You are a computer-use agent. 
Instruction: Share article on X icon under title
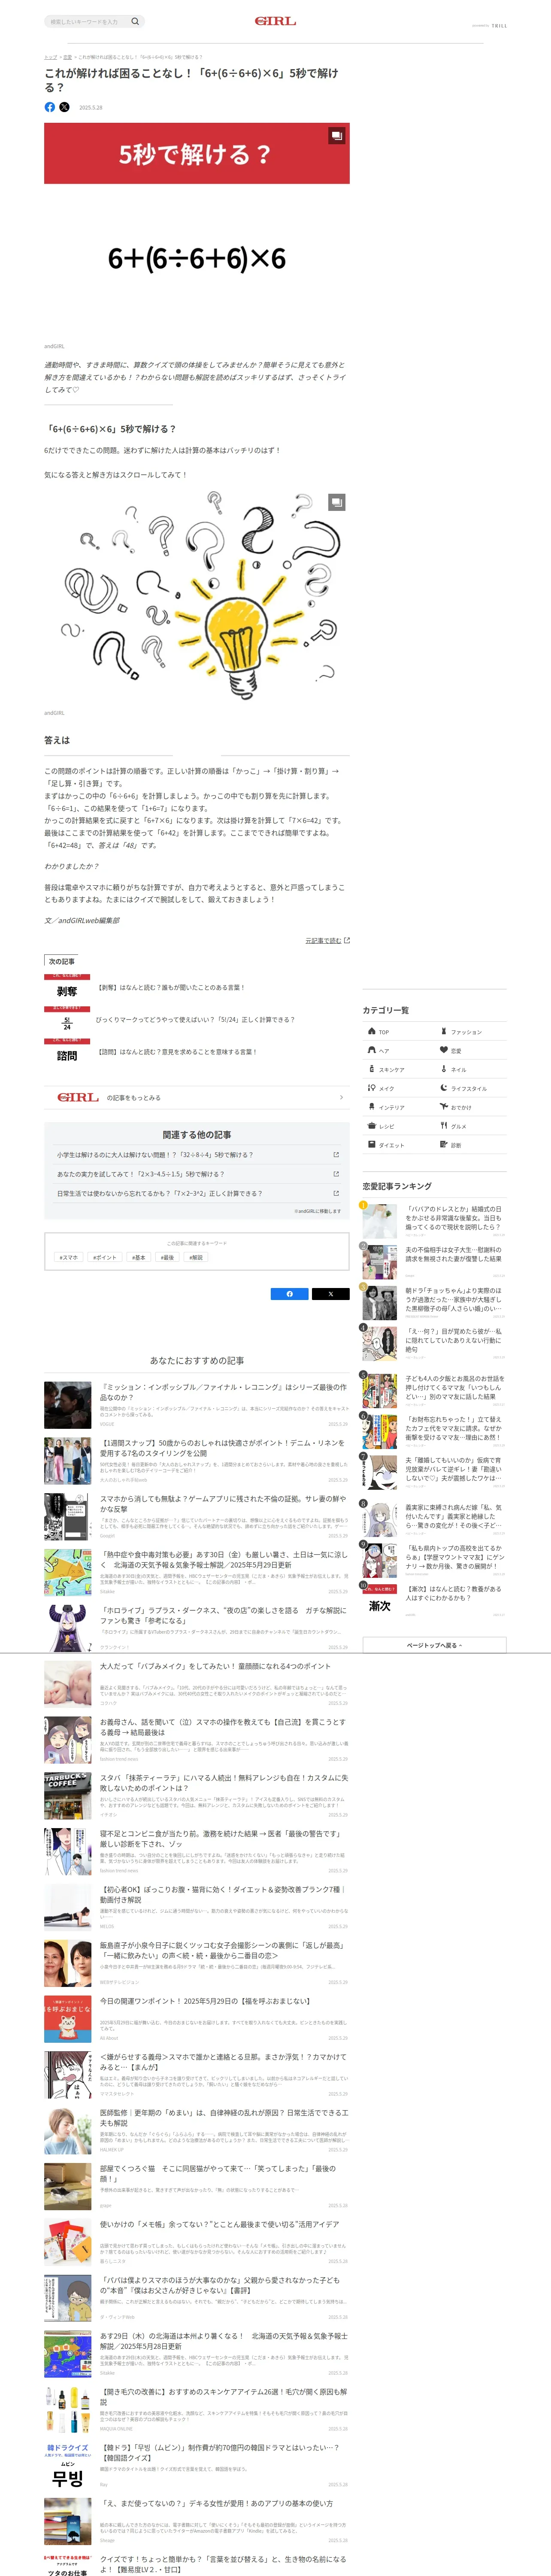pos(64,107)
